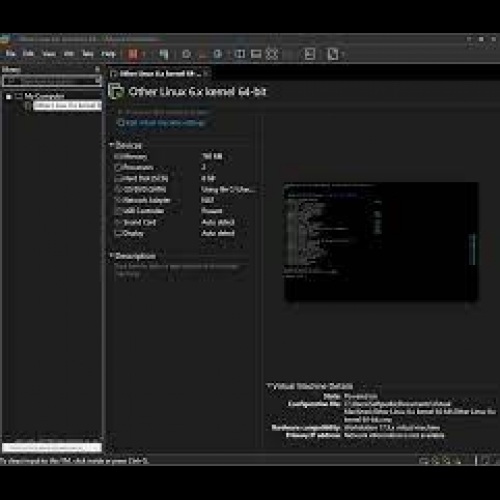This screenshot has height=500, width=500.
Task: Click the thumbnail bar toolbar icon
Action: pyautogui.click(x=256, y=54)
